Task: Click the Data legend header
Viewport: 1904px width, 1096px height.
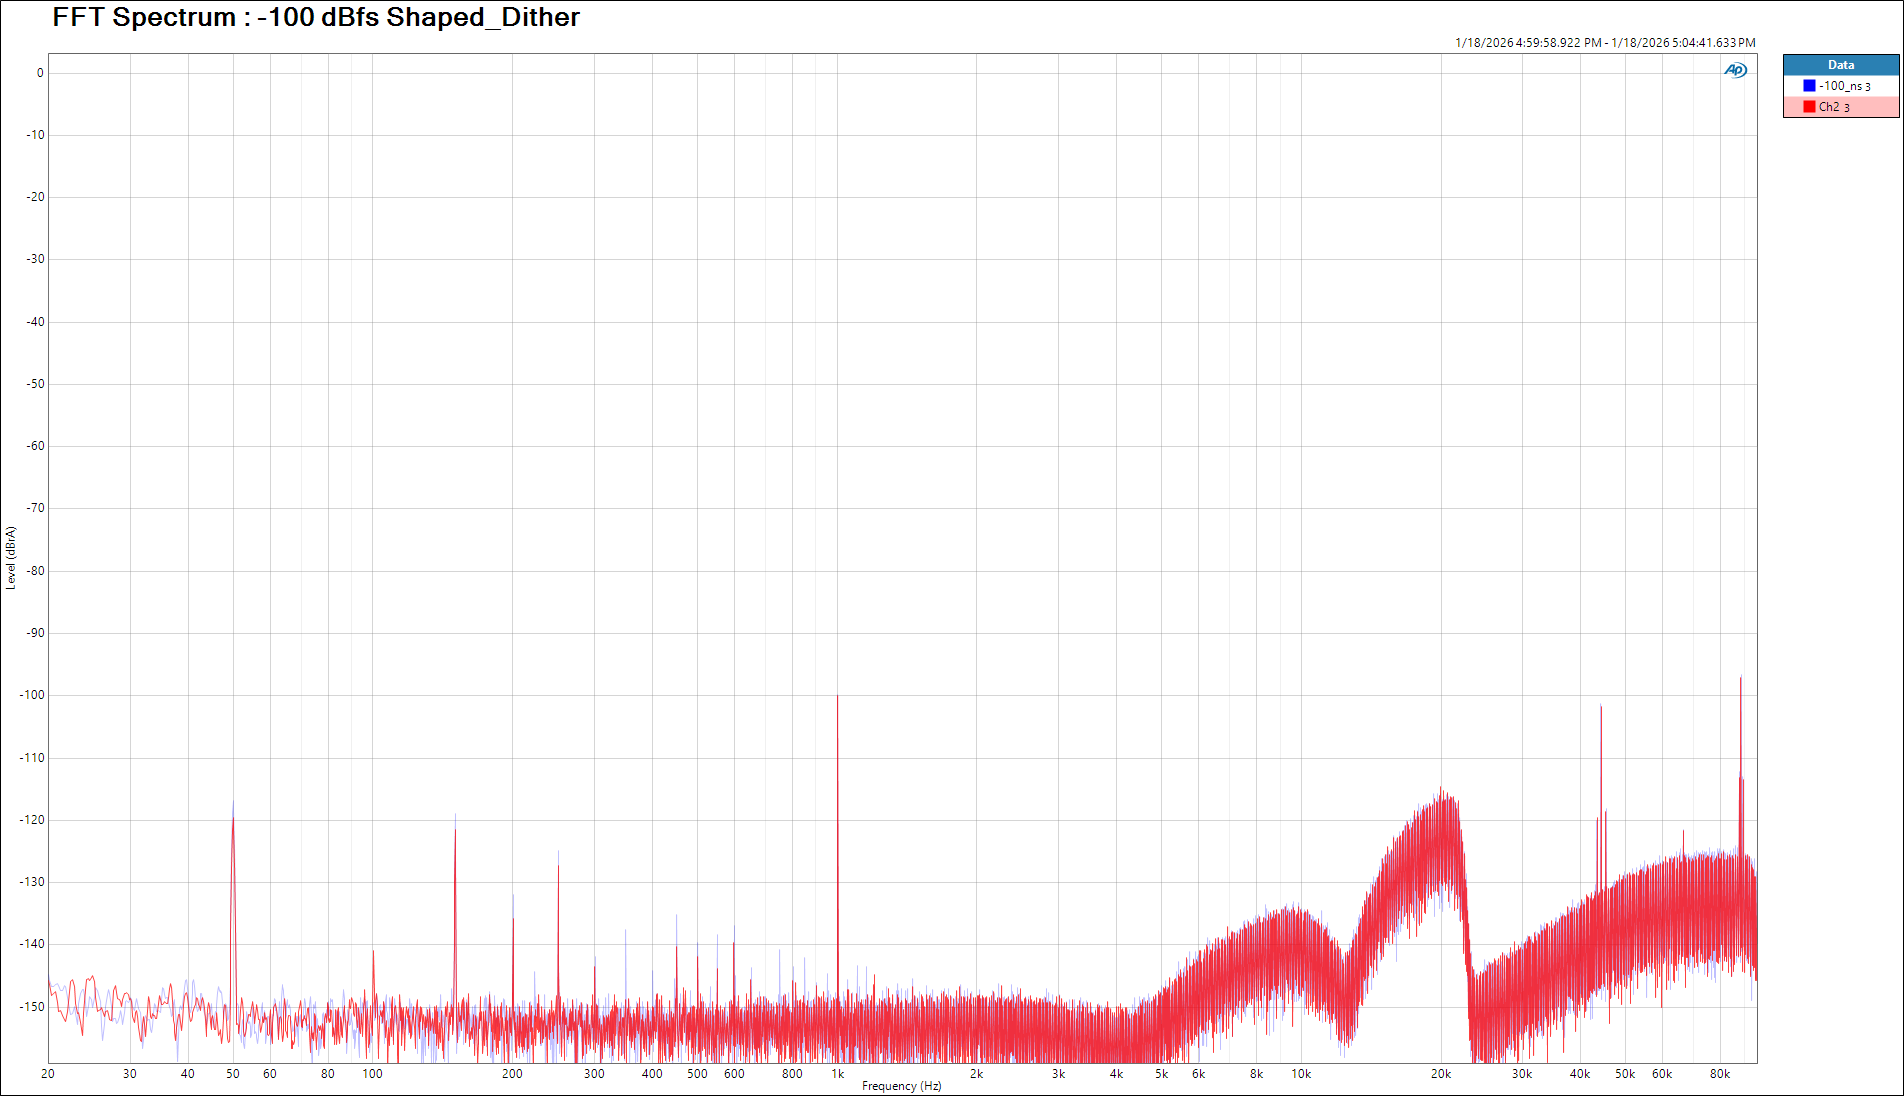Action: [1840, 65]
